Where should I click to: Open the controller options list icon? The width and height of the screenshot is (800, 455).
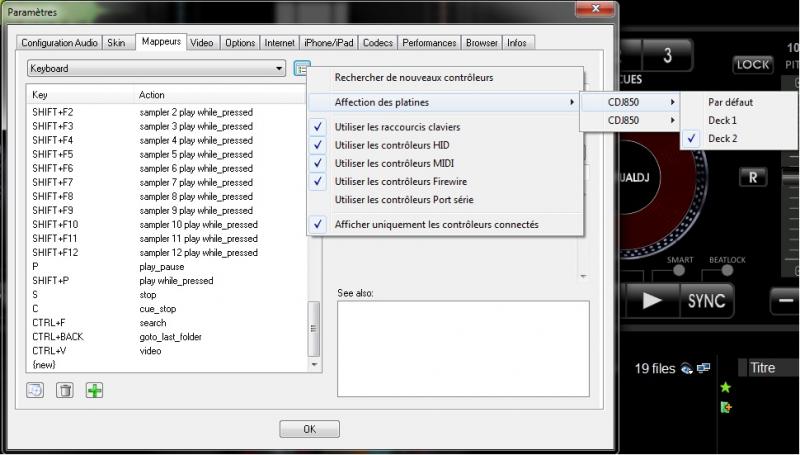coord(302,68)
